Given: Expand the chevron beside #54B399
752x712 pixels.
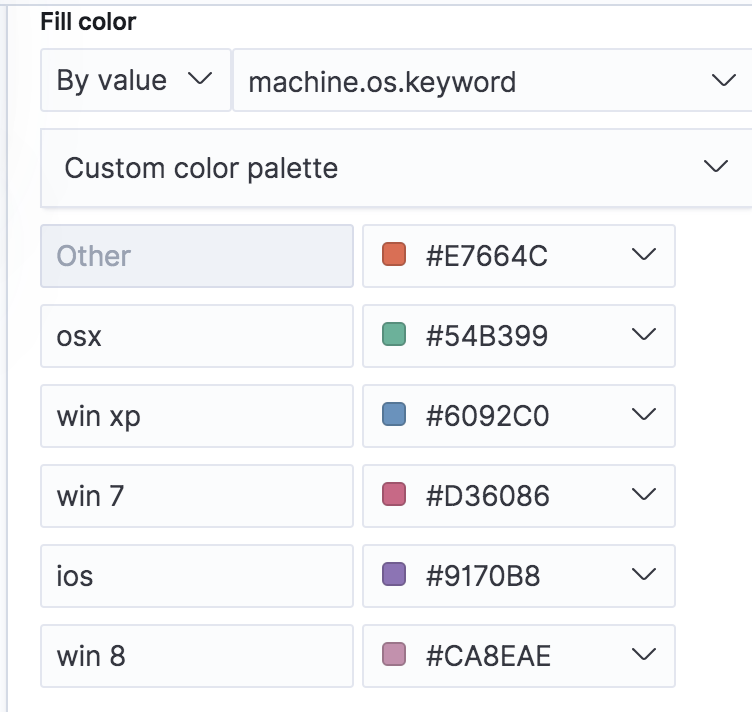Looking at the screenshot, I should [x=645, y=335].
